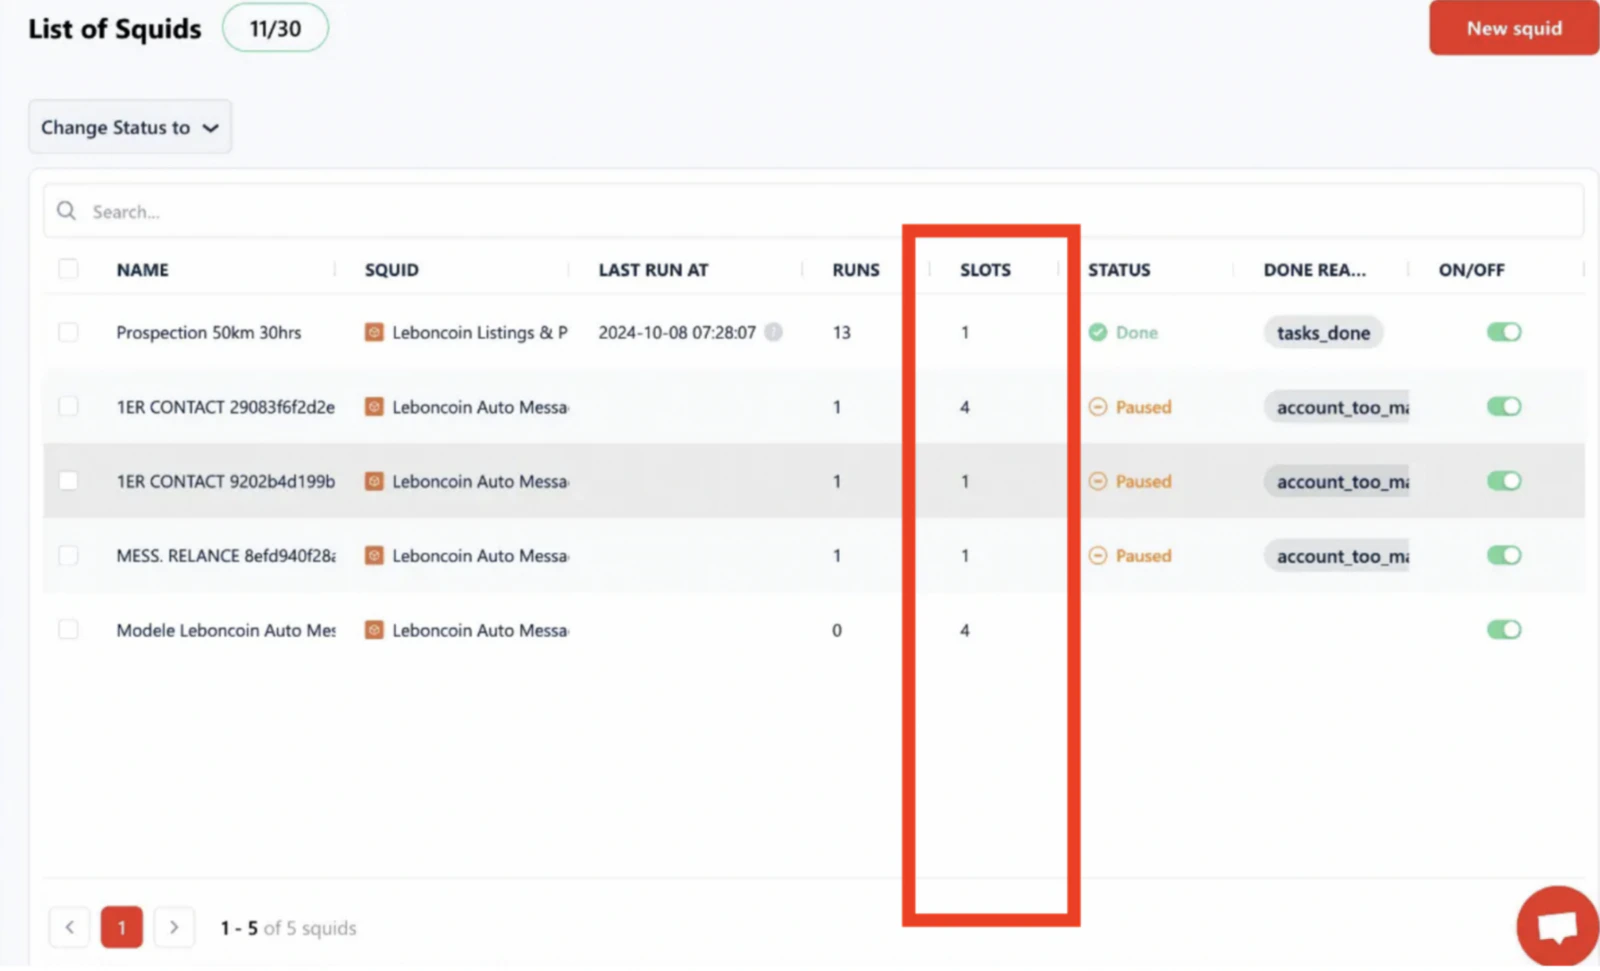Click account_too_ma badge in MESS. RELANCE row

1337,556
